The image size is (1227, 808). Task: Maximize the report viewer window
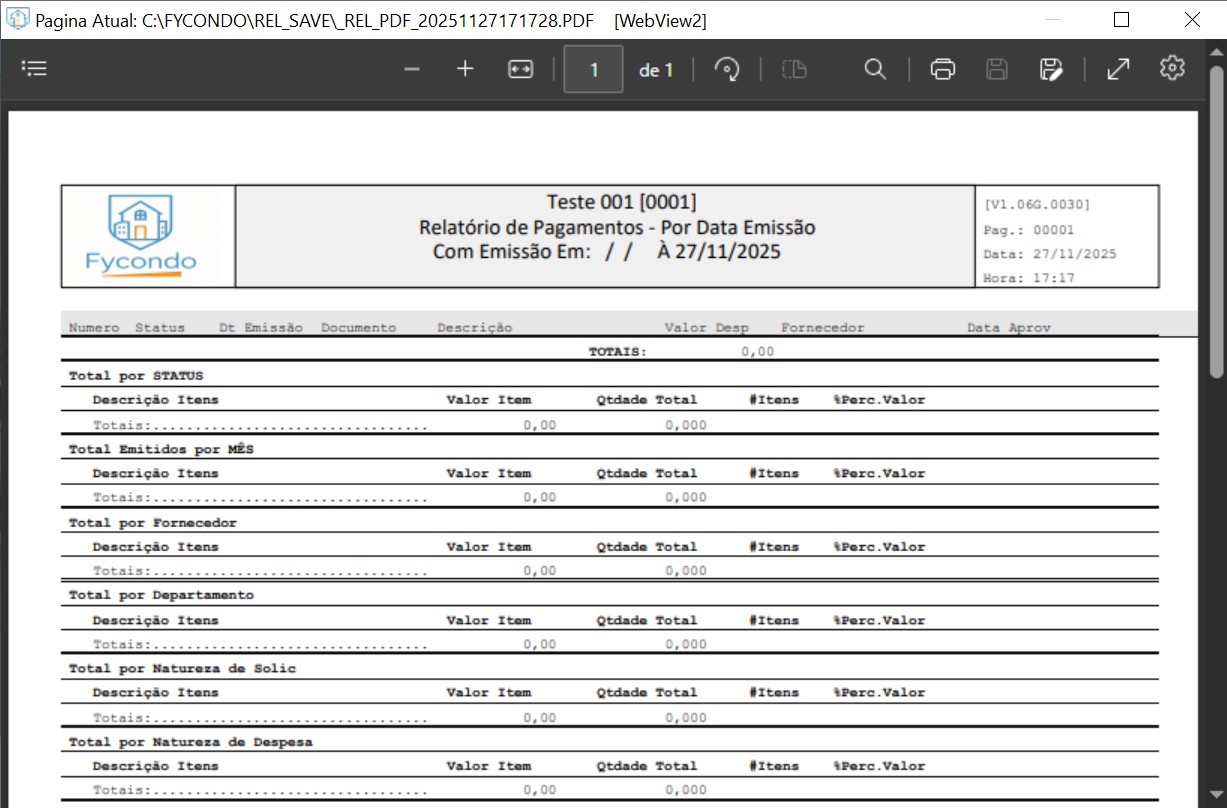[x=1121, y=20]
